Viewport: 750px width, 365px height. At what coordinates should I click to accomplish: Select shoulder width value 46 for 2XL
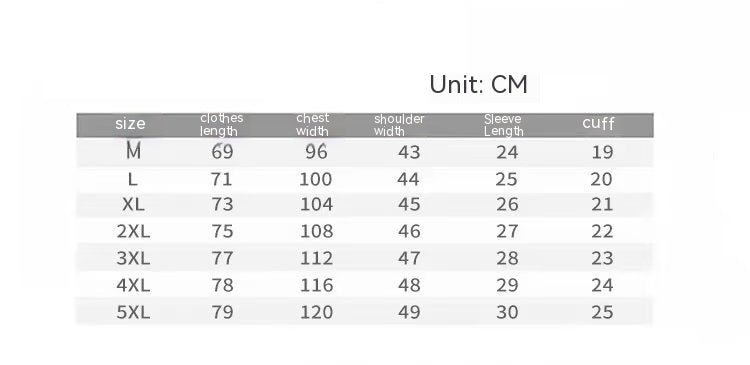click(x=409, y=232)
